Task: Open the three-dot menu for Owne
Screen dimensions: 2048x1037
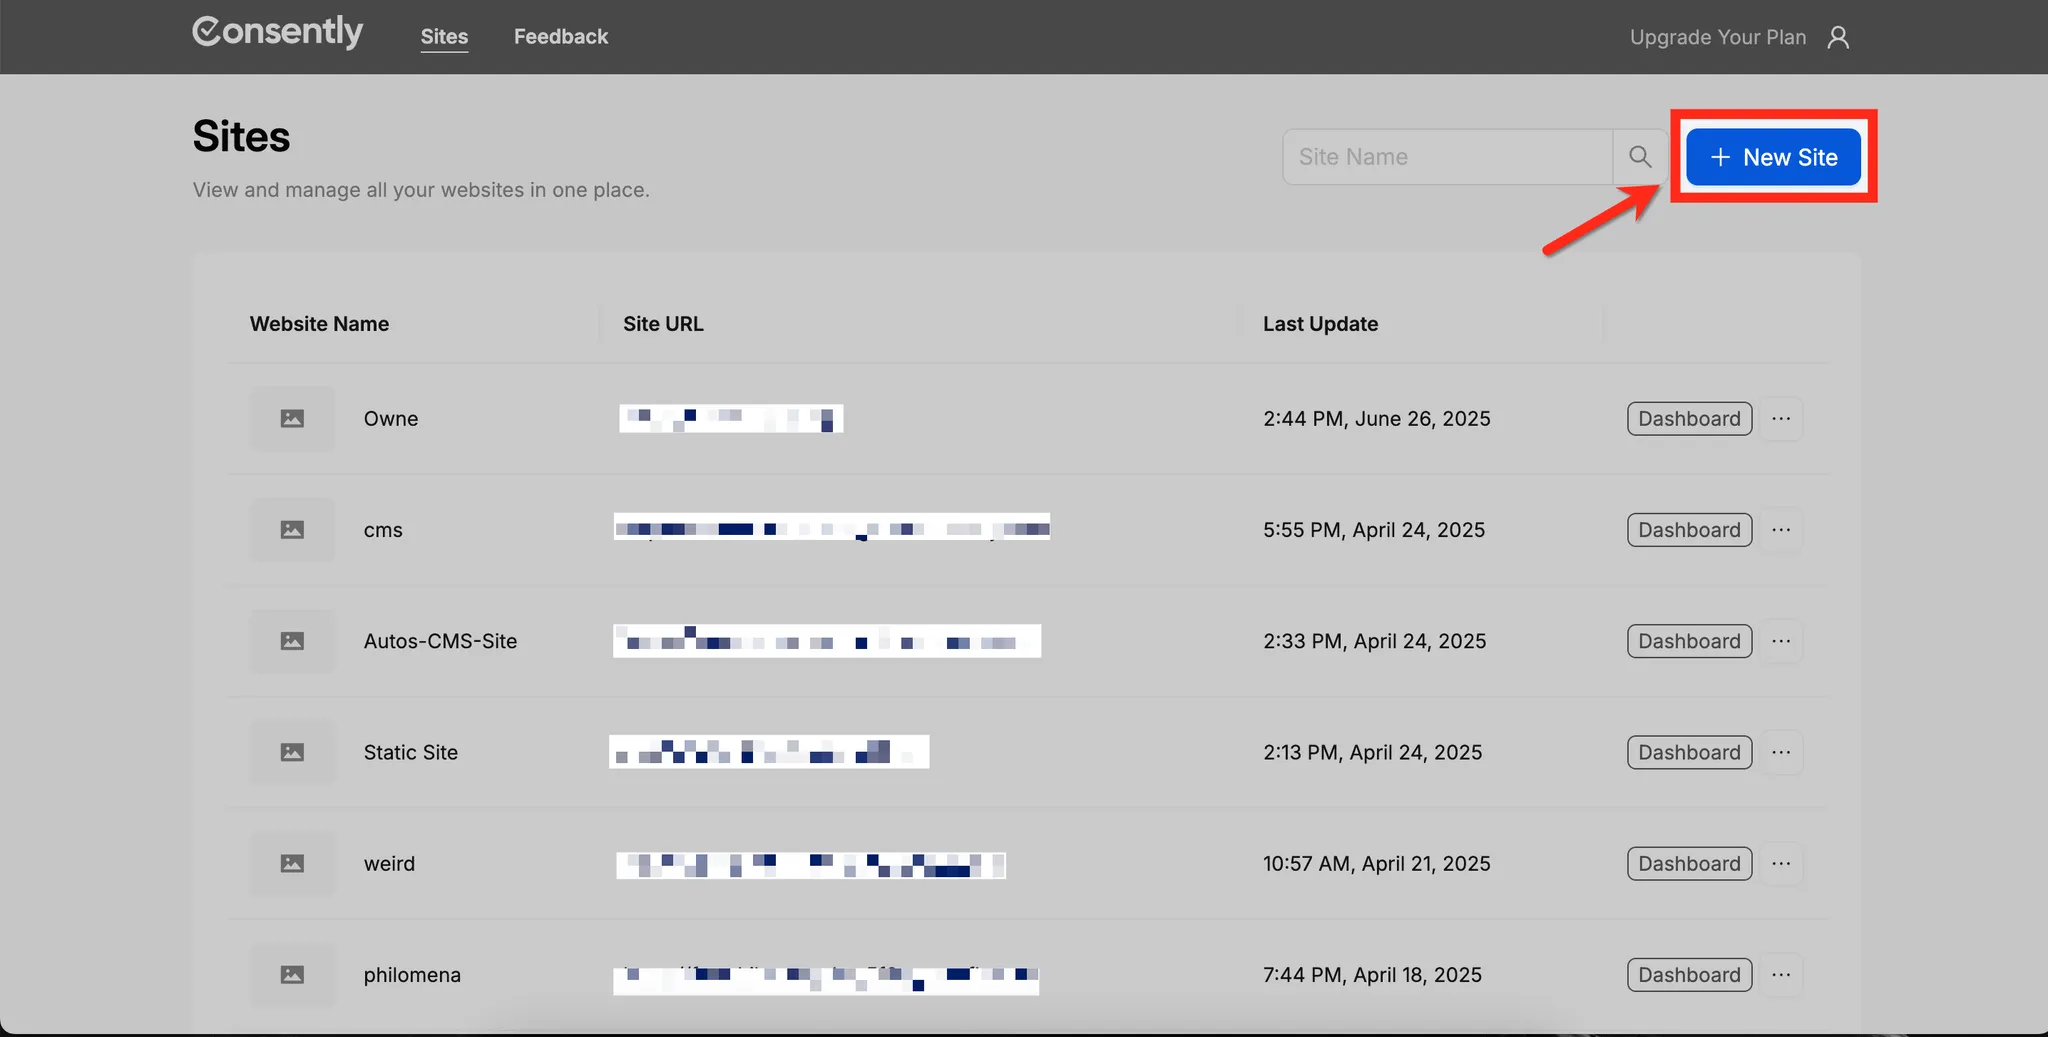Action: (1783, 418)
